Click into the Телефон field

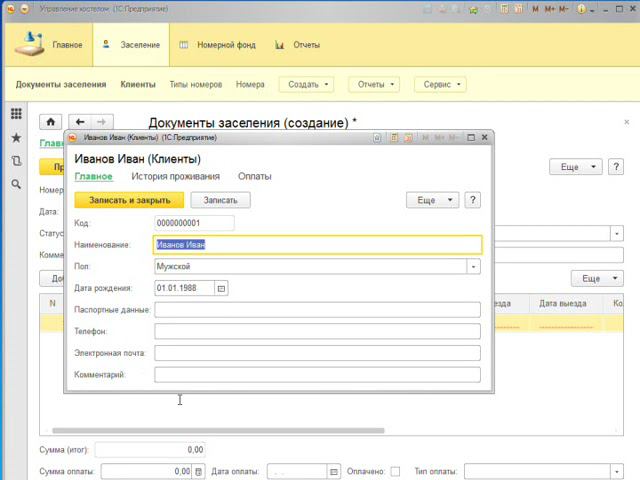[x=318, y=331]
